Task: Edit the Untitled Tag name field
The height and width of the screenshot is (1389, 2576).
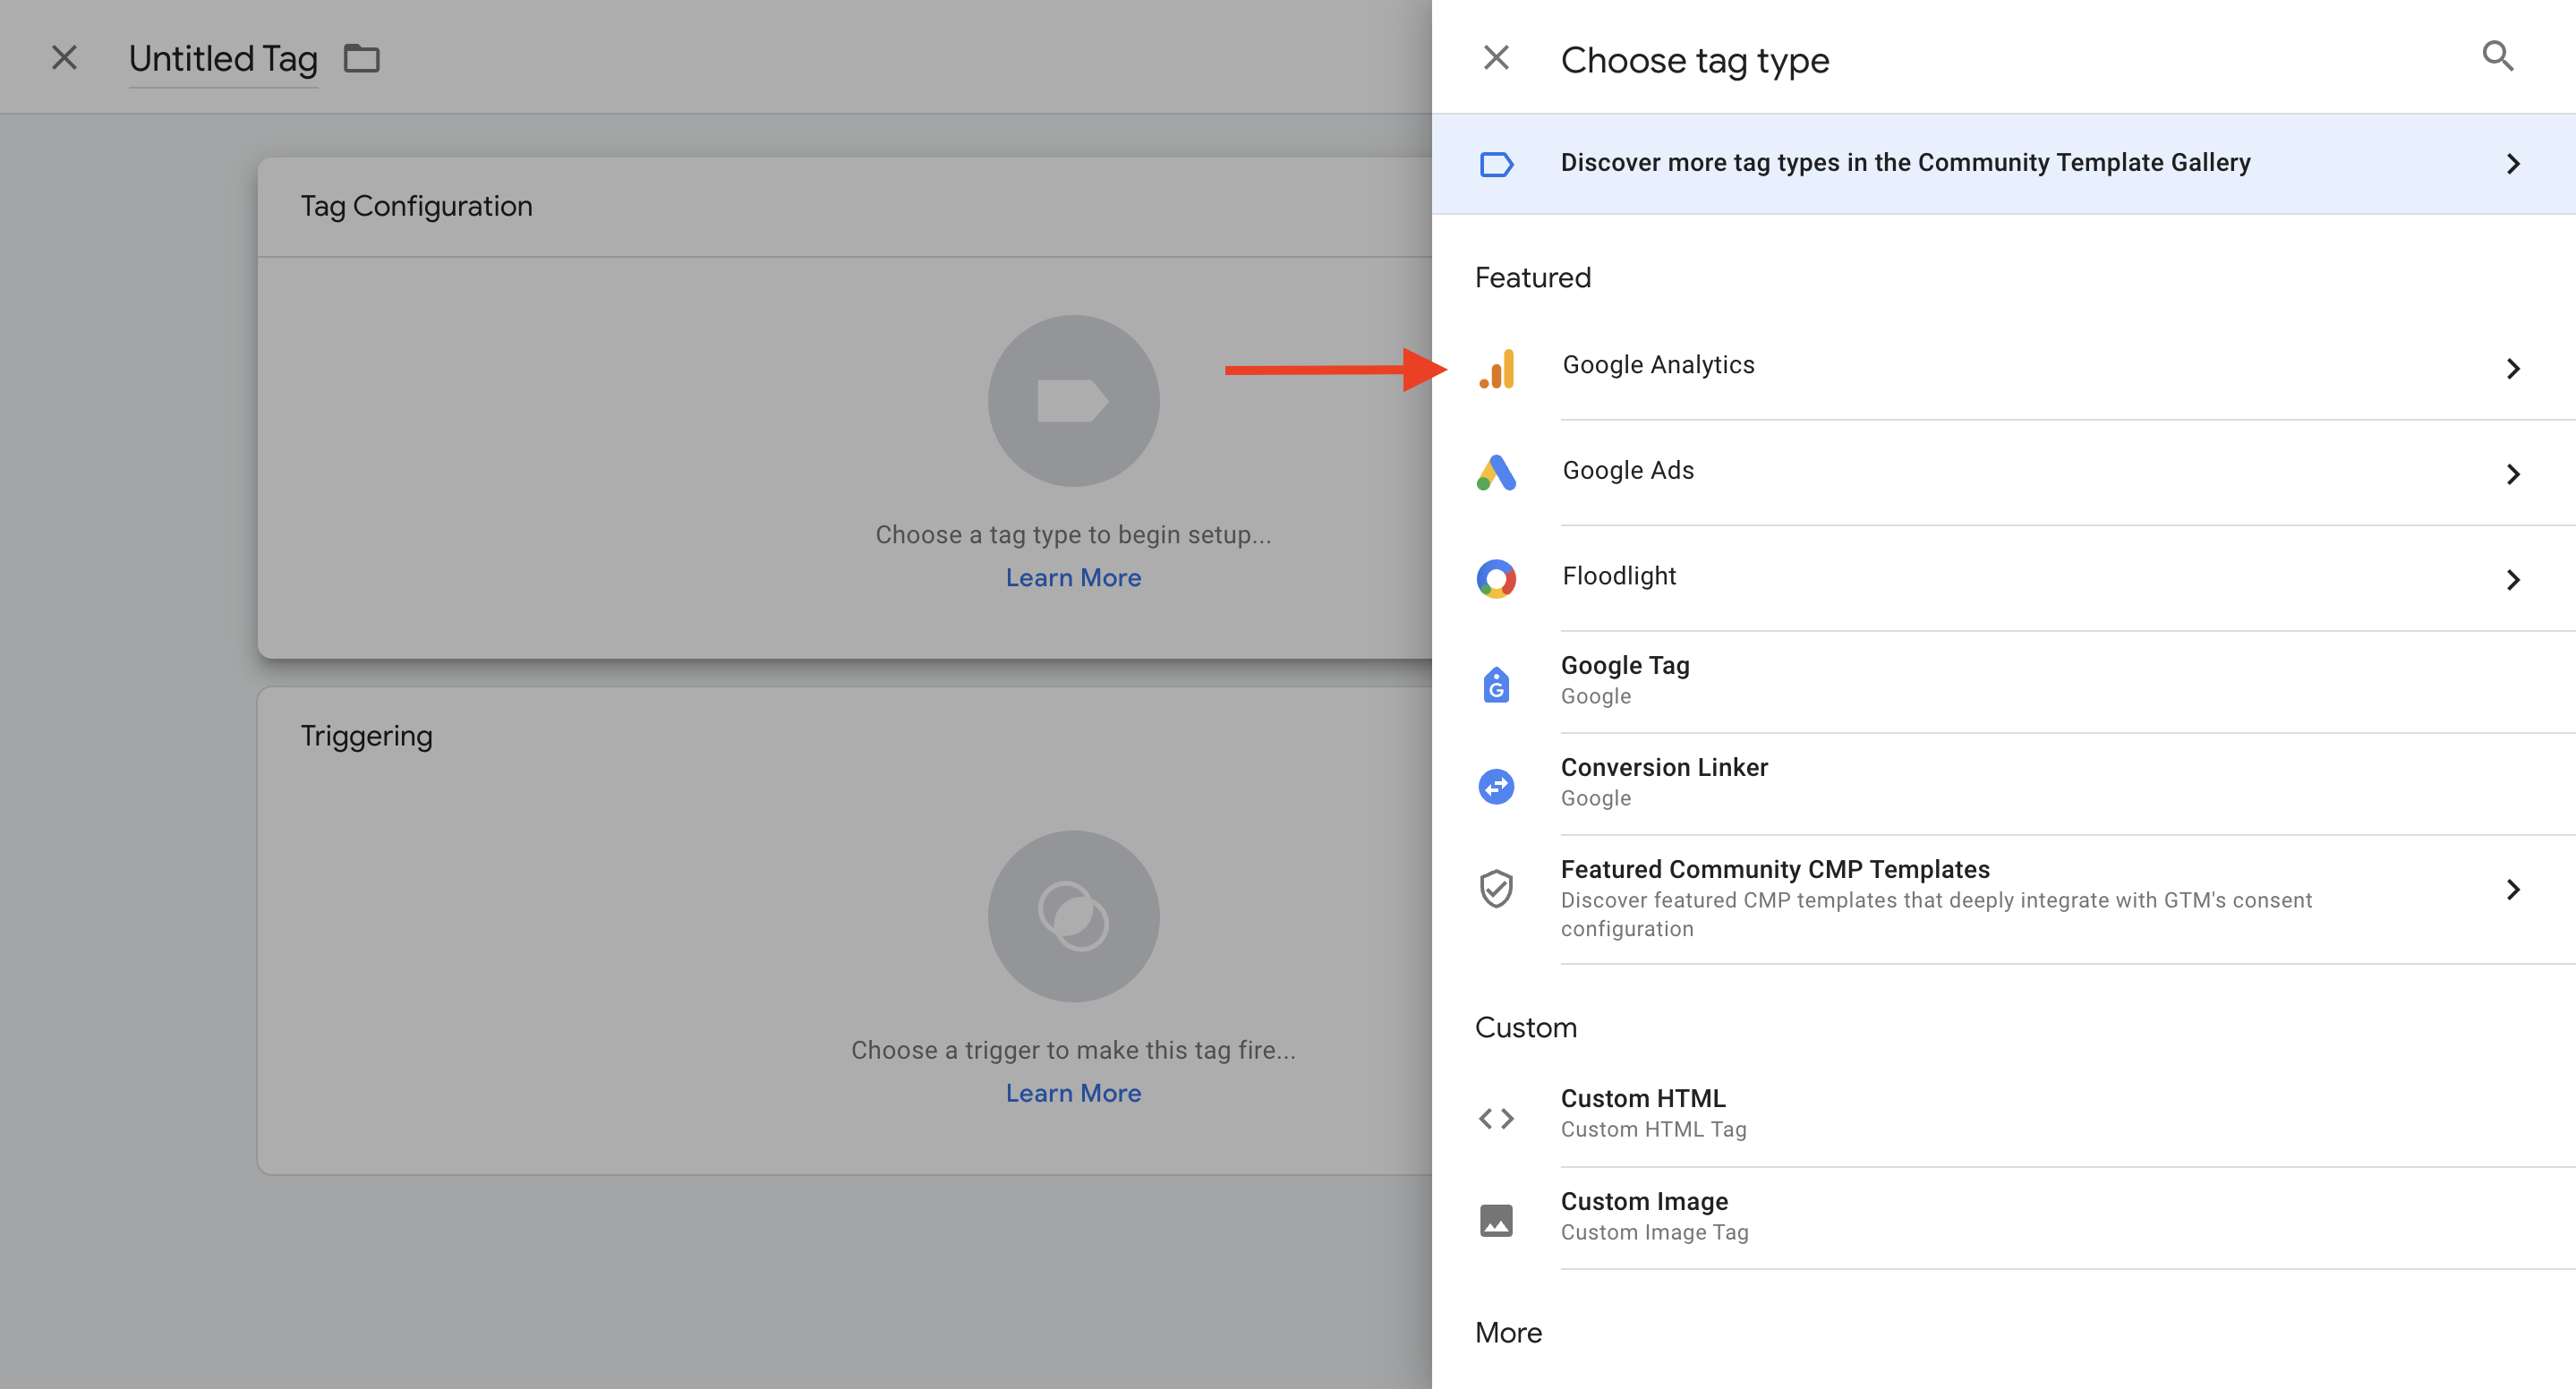Action: point(223,59)
